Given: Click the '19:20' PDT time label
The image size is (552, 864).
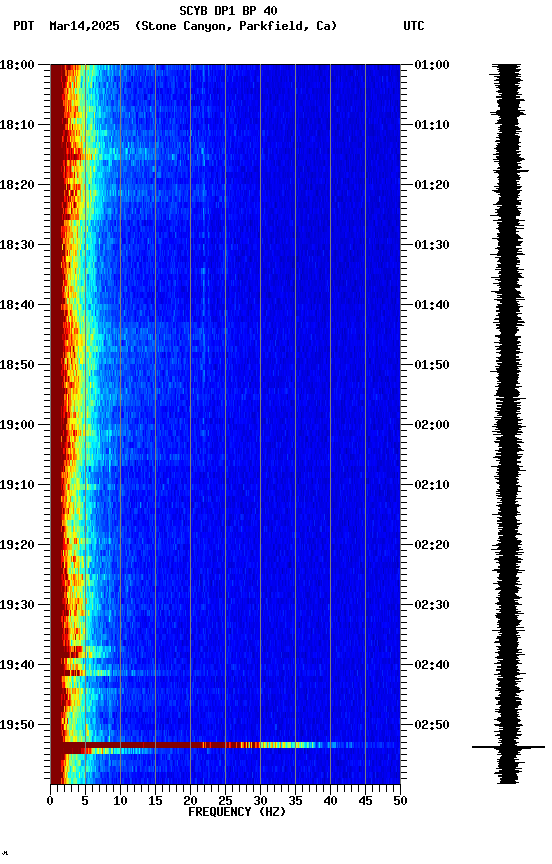Looking at the screenshot, I should coord(17,546).
